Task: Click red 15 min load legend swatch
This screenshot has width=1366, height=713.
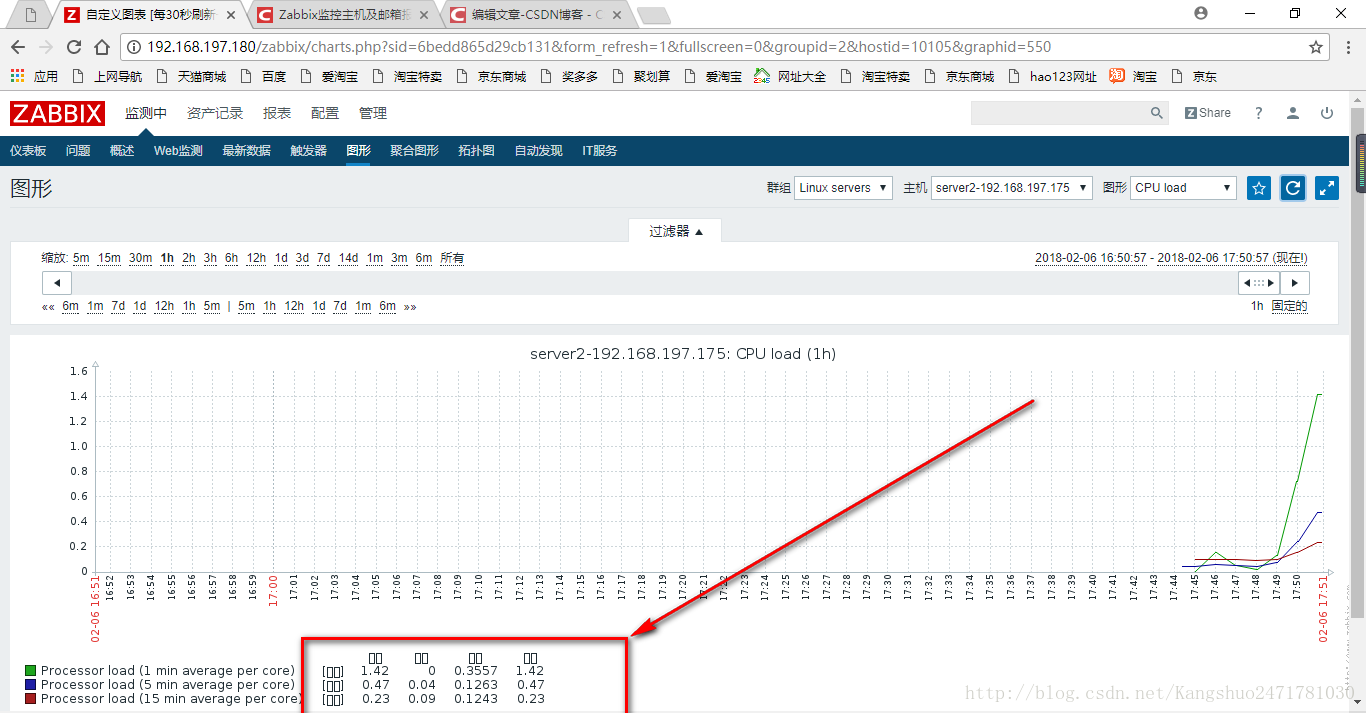Action: tap(31, 699)
